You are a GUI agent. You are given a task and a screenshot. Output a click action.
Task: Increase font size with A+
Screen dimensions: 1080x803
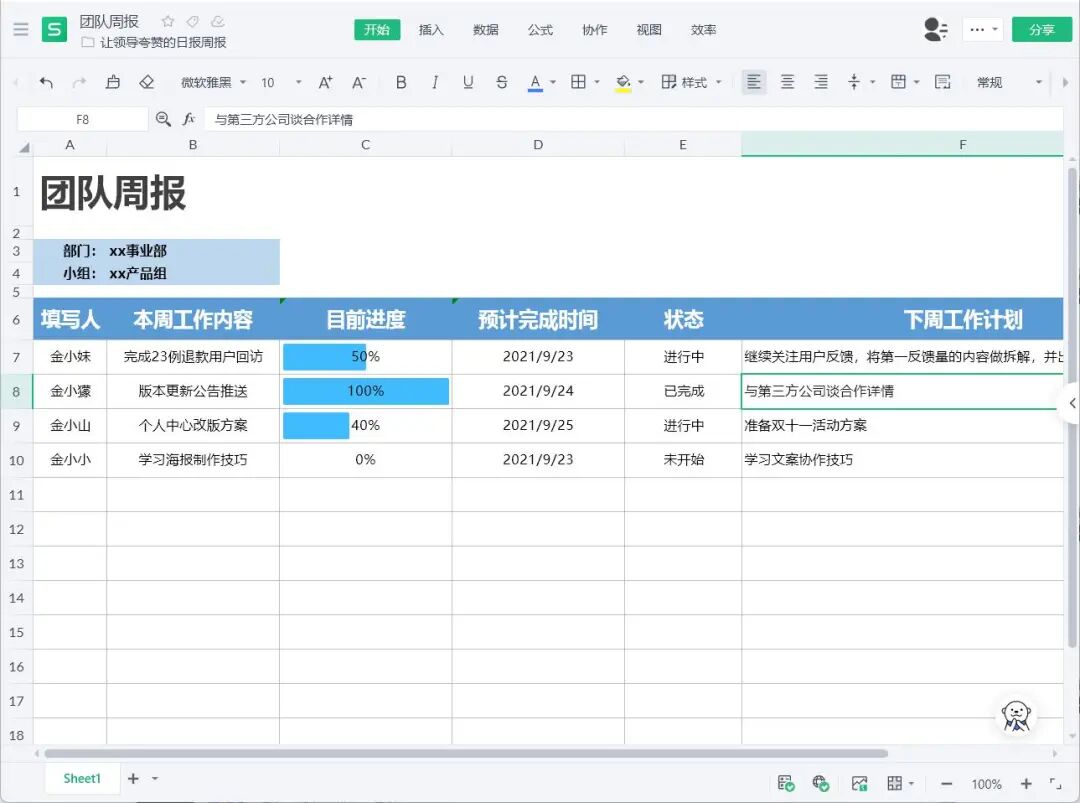click(x=325, y=83)
